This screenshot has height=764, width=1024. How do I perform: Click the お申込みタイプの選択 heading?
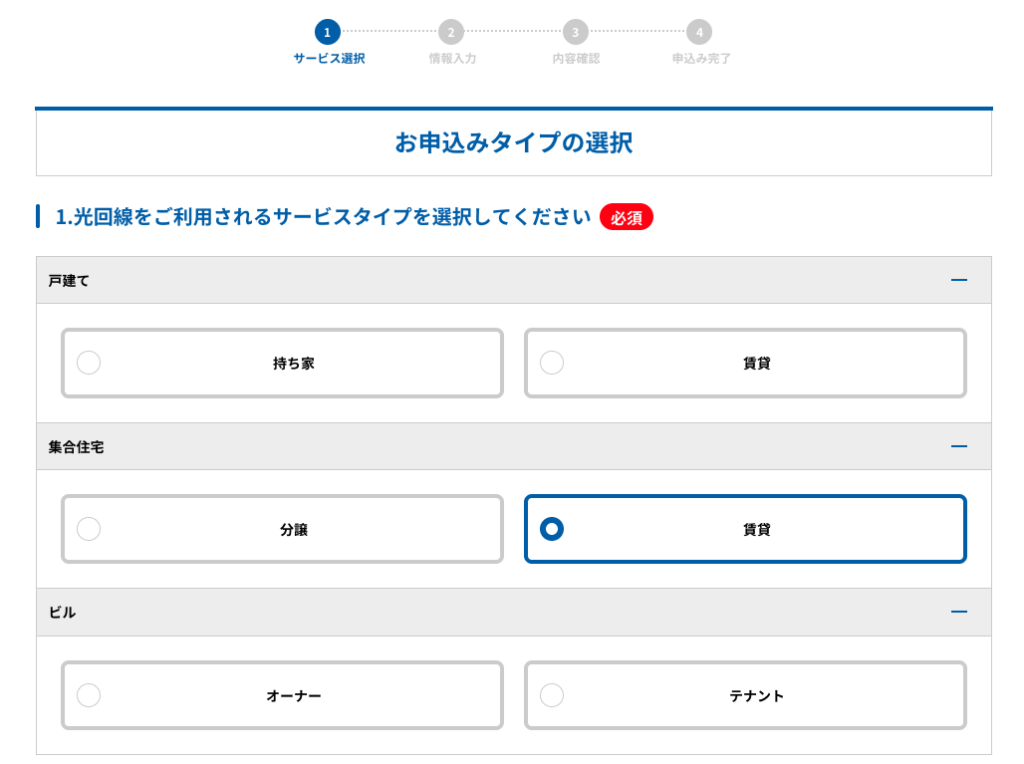click(513, 142)
